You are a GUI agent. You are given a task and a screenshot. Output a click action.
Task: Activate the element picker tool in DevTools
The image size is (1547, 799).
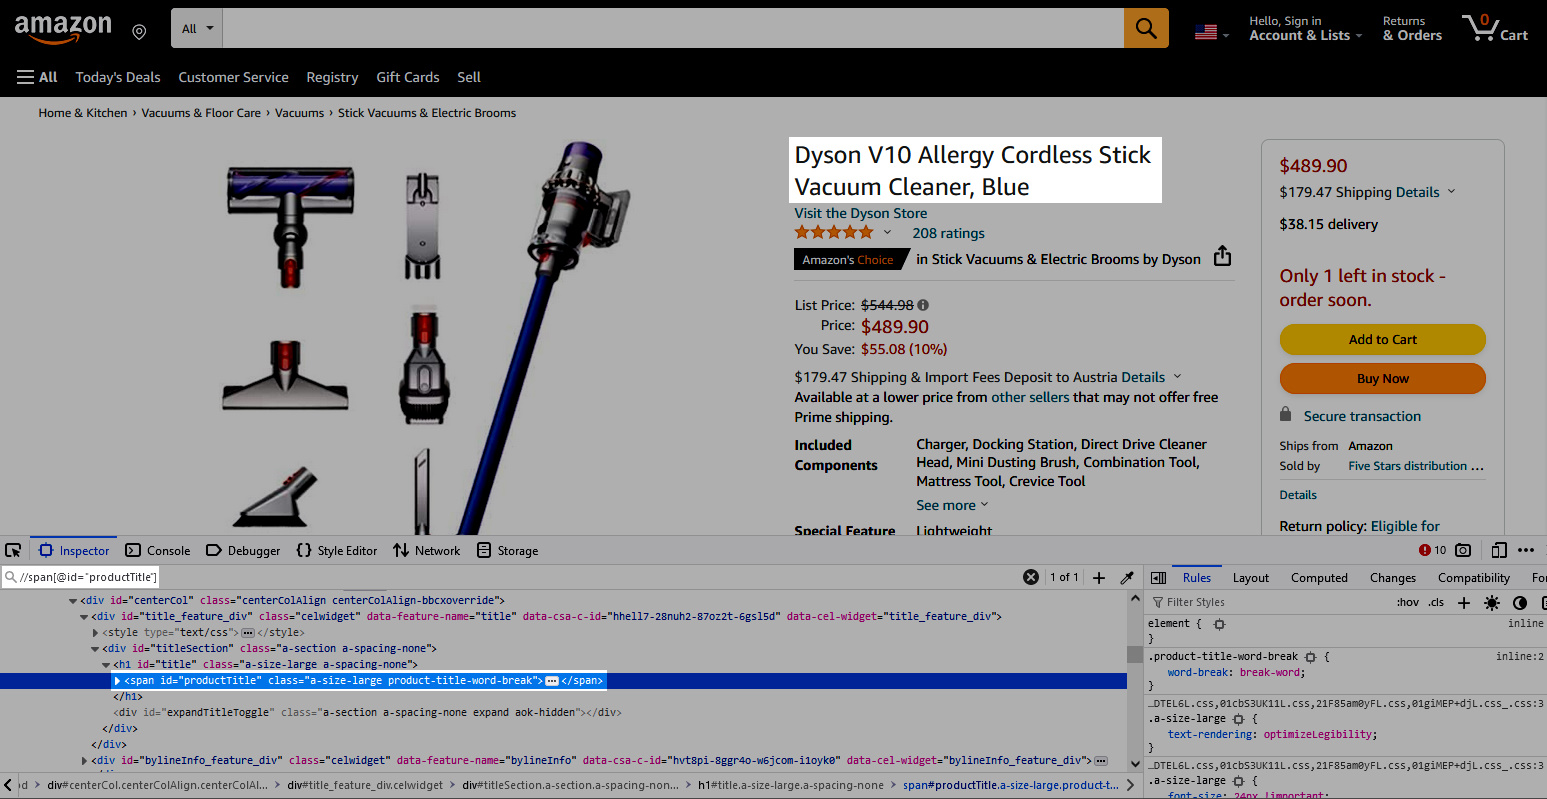13,550
